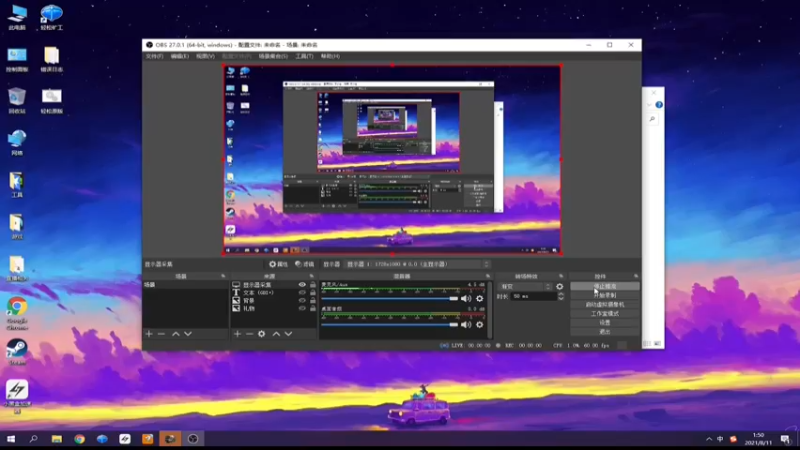The width and height of the screenshot is (800, 450).
Task: Open 麦克风/Aux audio settings gear
Action: tap(480, 298)
